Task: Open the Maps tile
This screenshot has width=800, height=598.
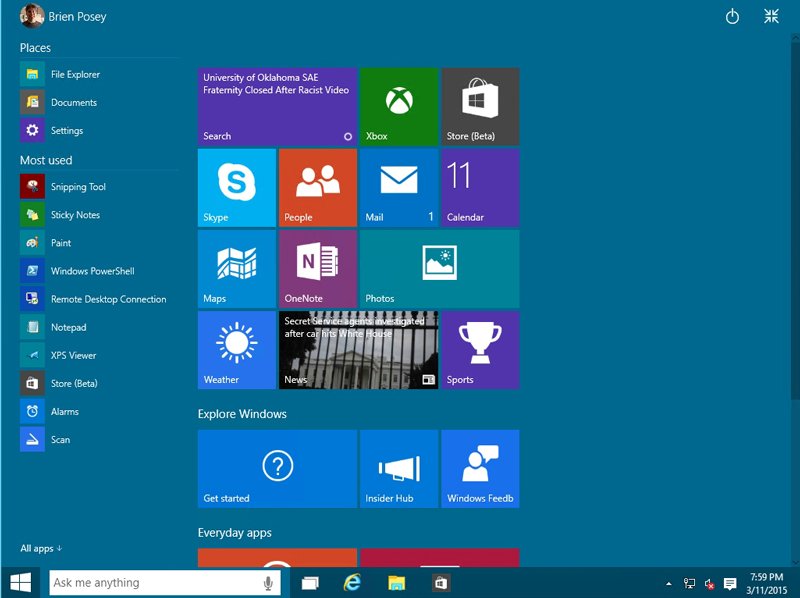Action: pos(237,269)
